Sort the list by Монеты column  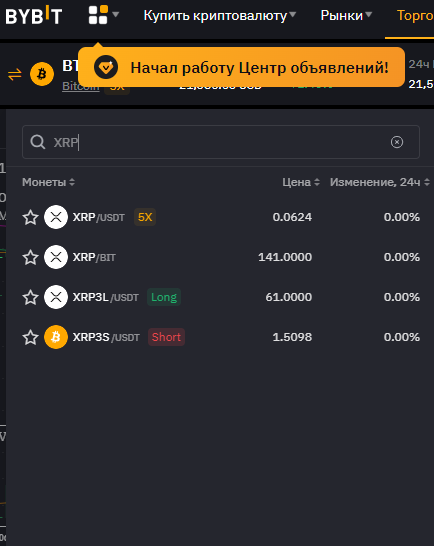(48, 182)
